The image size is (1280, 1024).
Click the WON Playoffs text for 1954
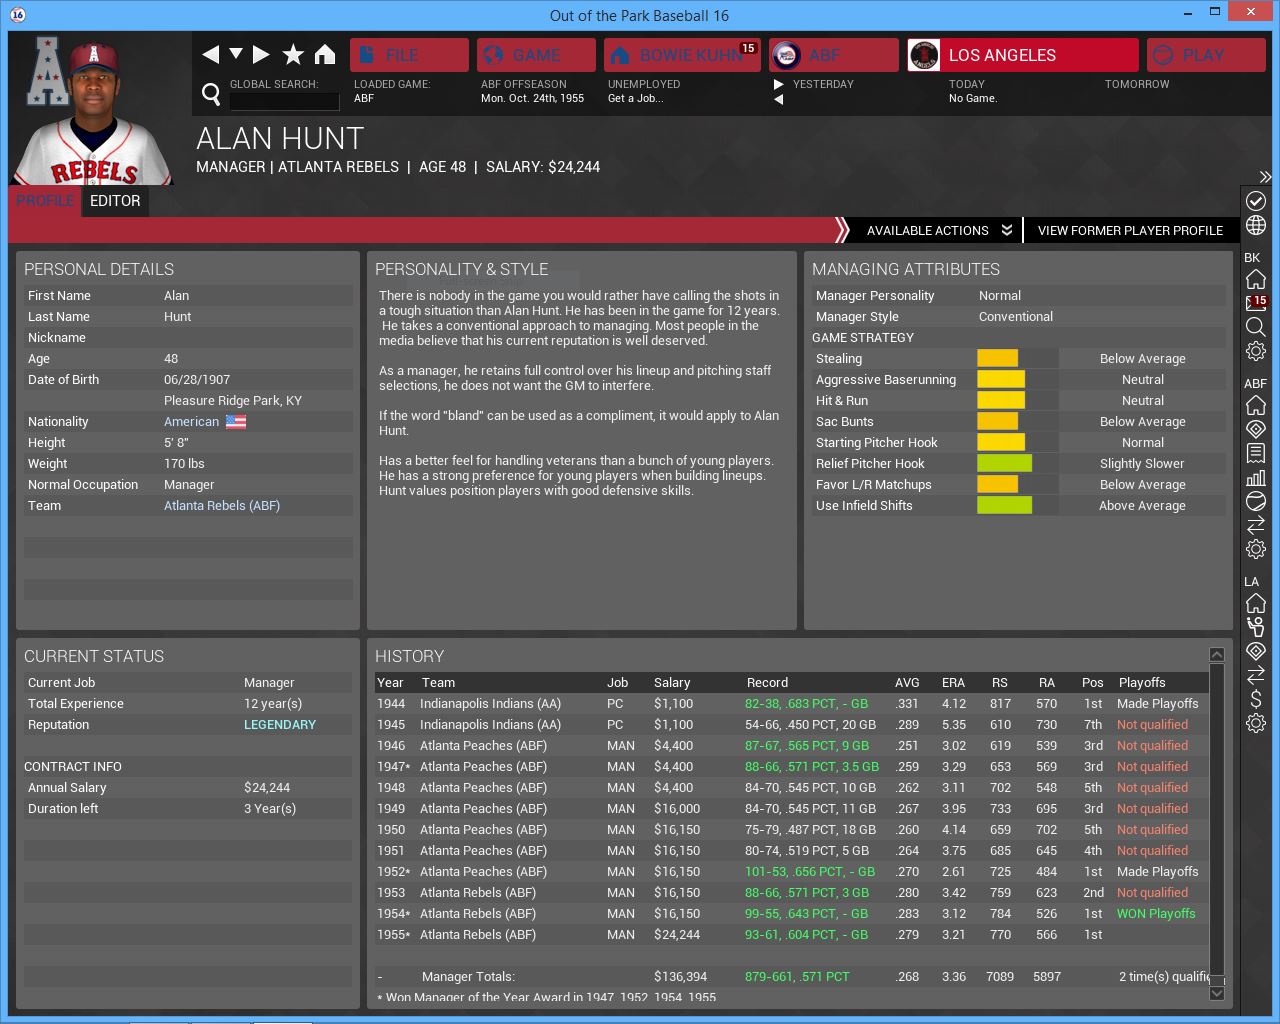pos(1156,914)
